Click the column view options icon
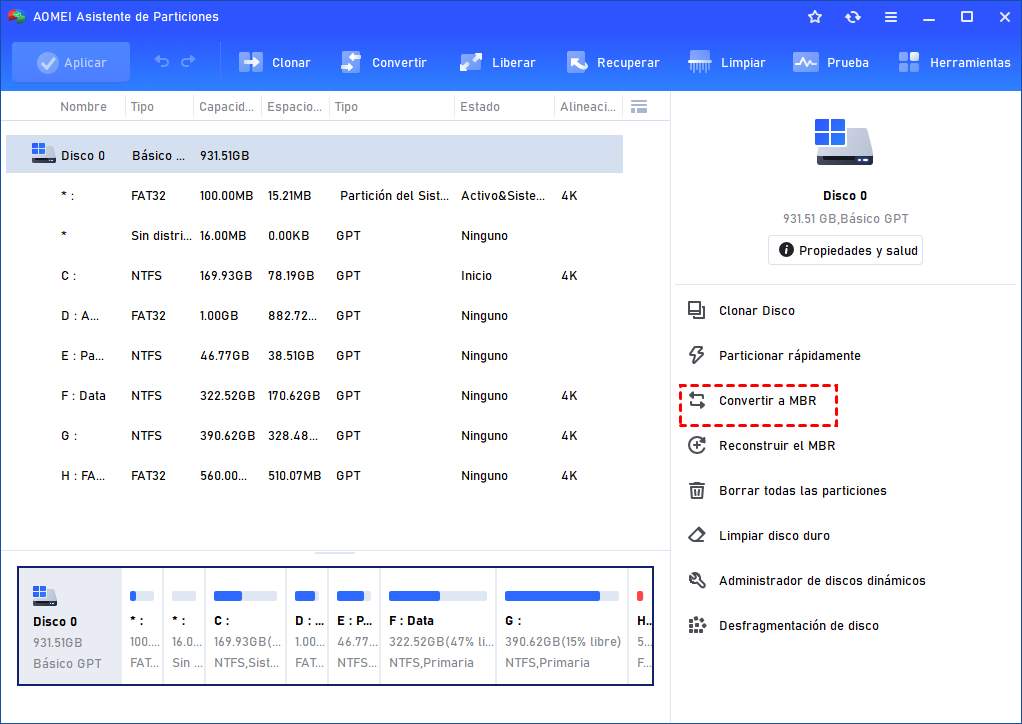The width and height of the screenshot is (1022, 724). [639, 106]
